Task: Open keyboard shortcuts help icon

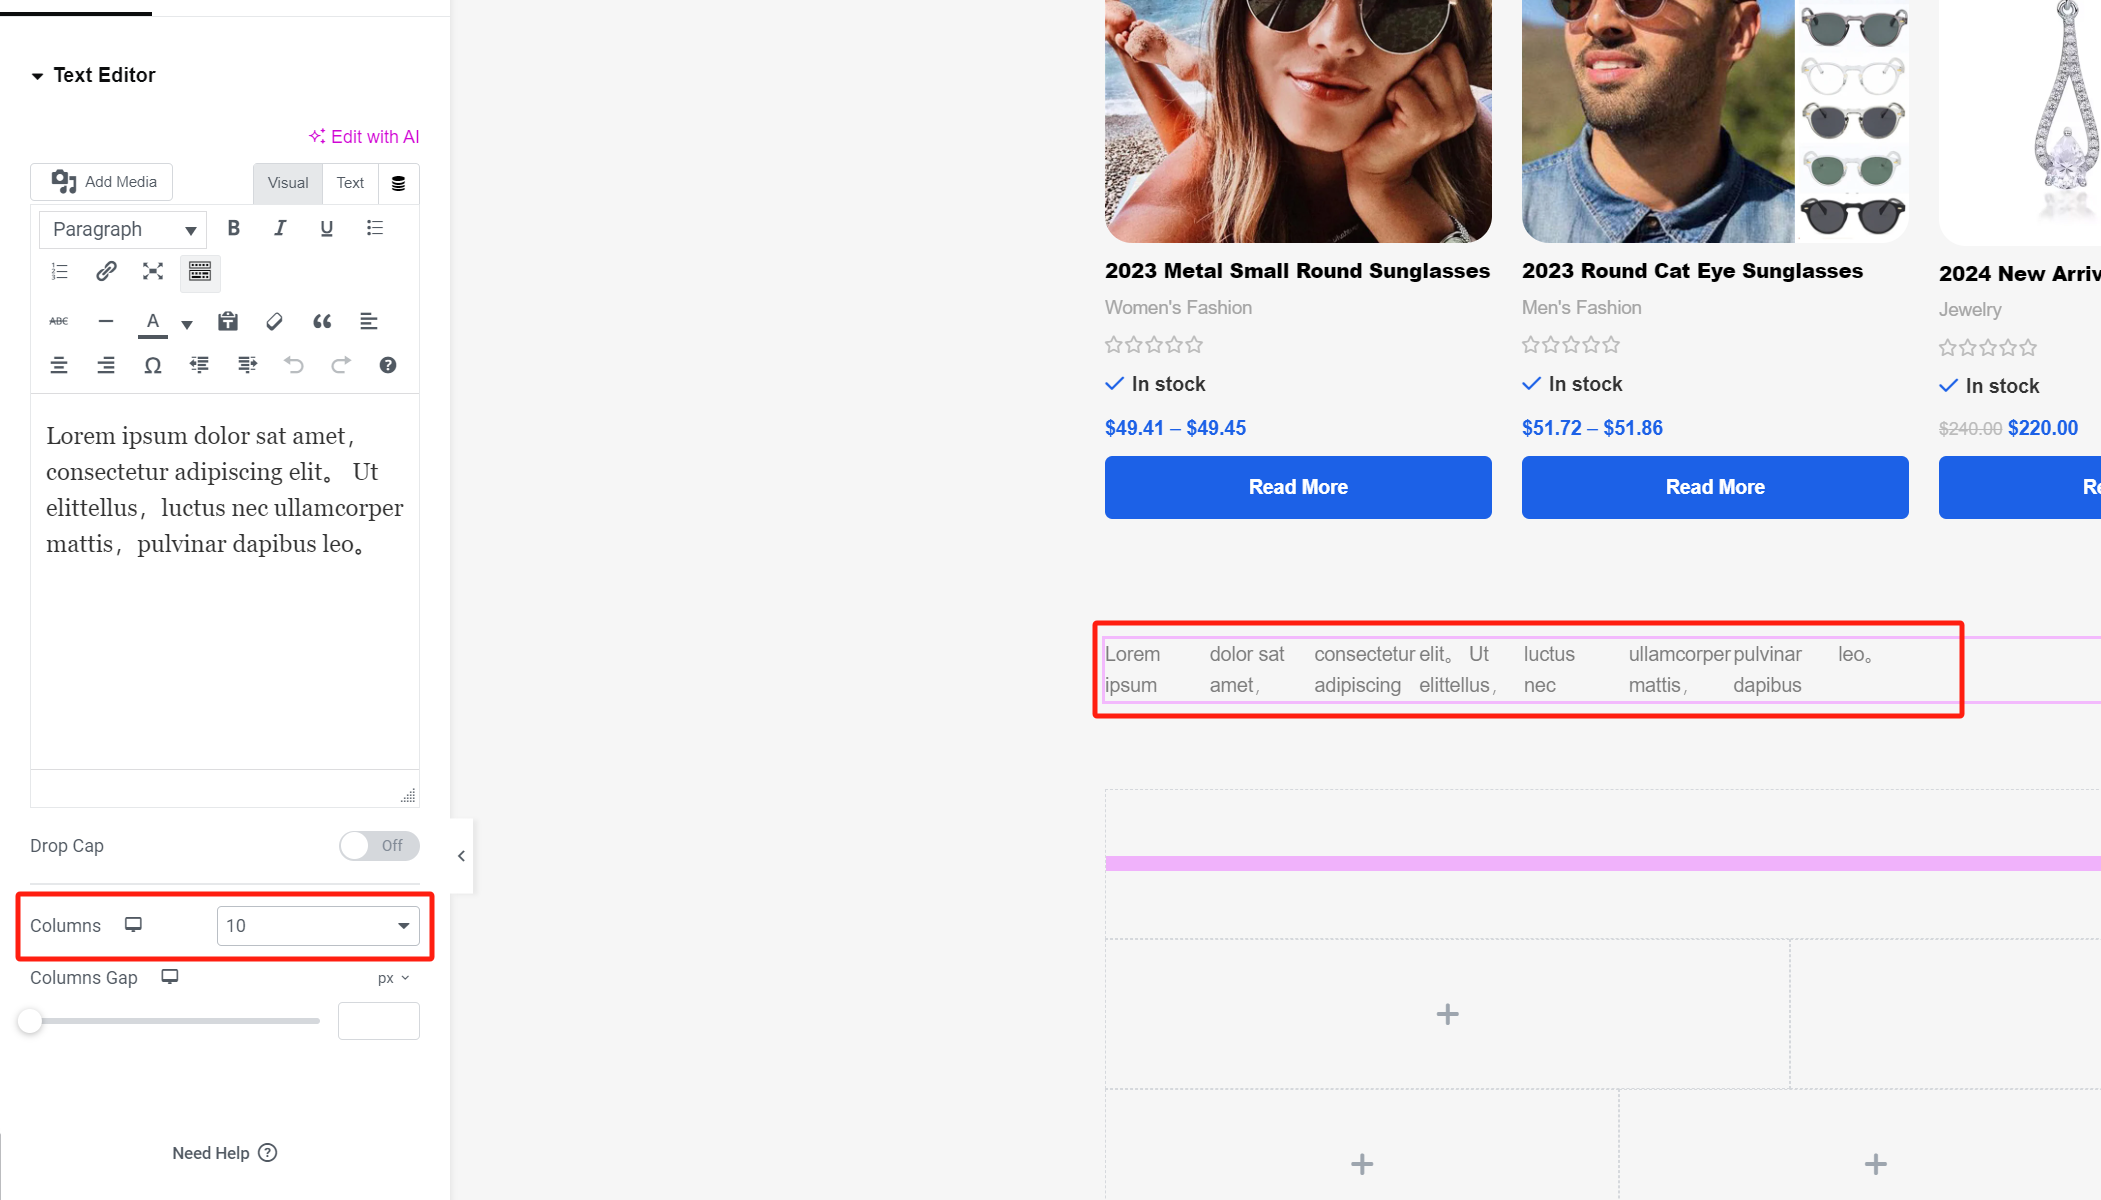Action: tap(388, 365)
